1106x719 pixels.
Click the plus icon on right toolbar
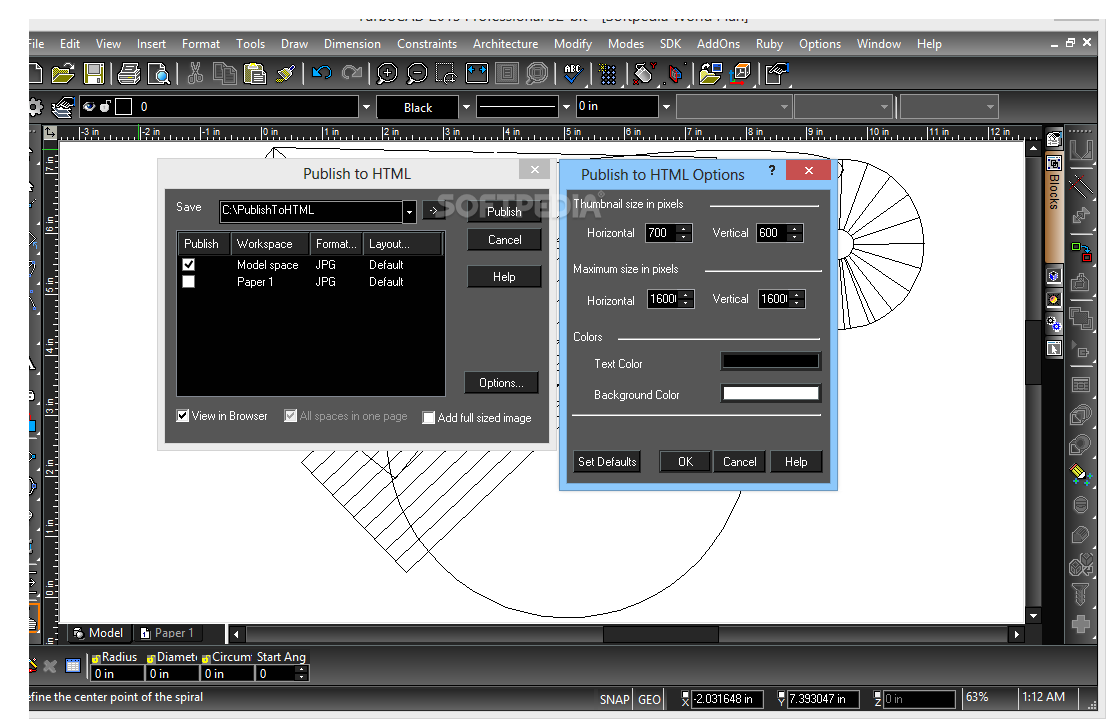(1080, 623)
